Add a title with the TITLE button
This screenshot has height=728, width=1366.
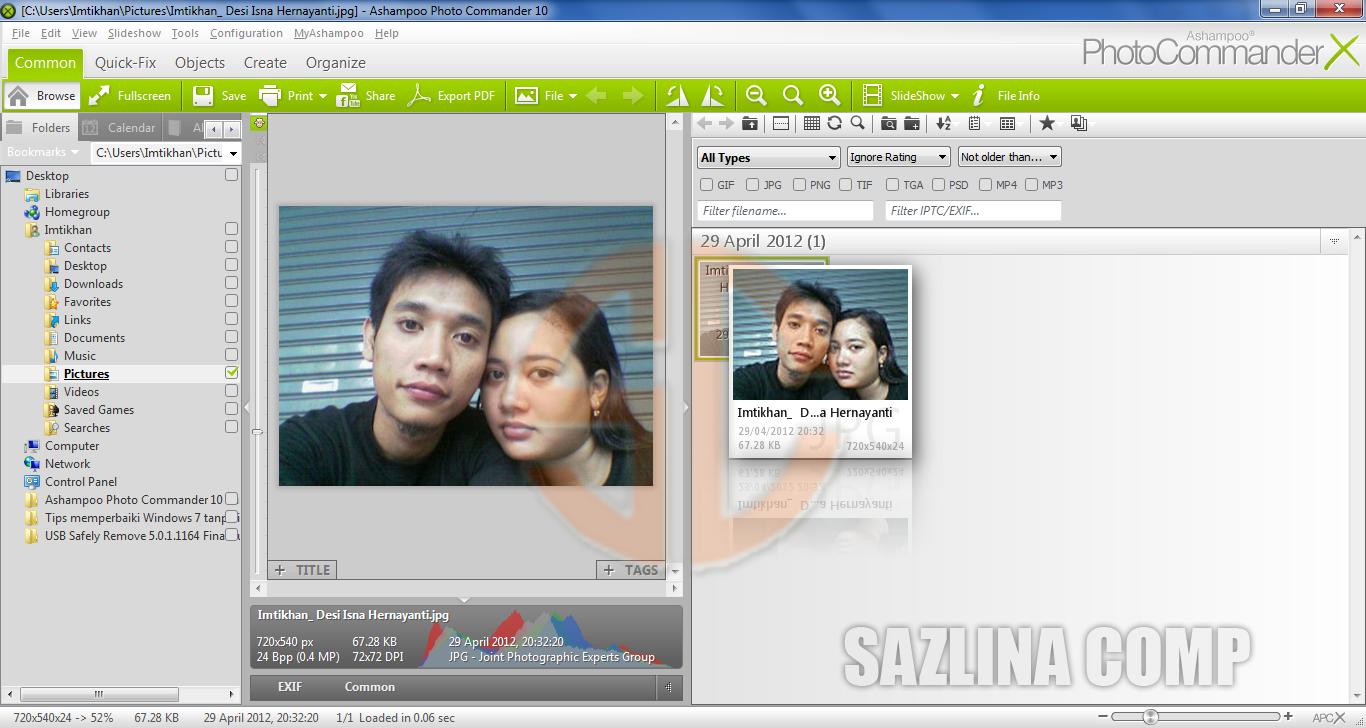coord(303,570)
